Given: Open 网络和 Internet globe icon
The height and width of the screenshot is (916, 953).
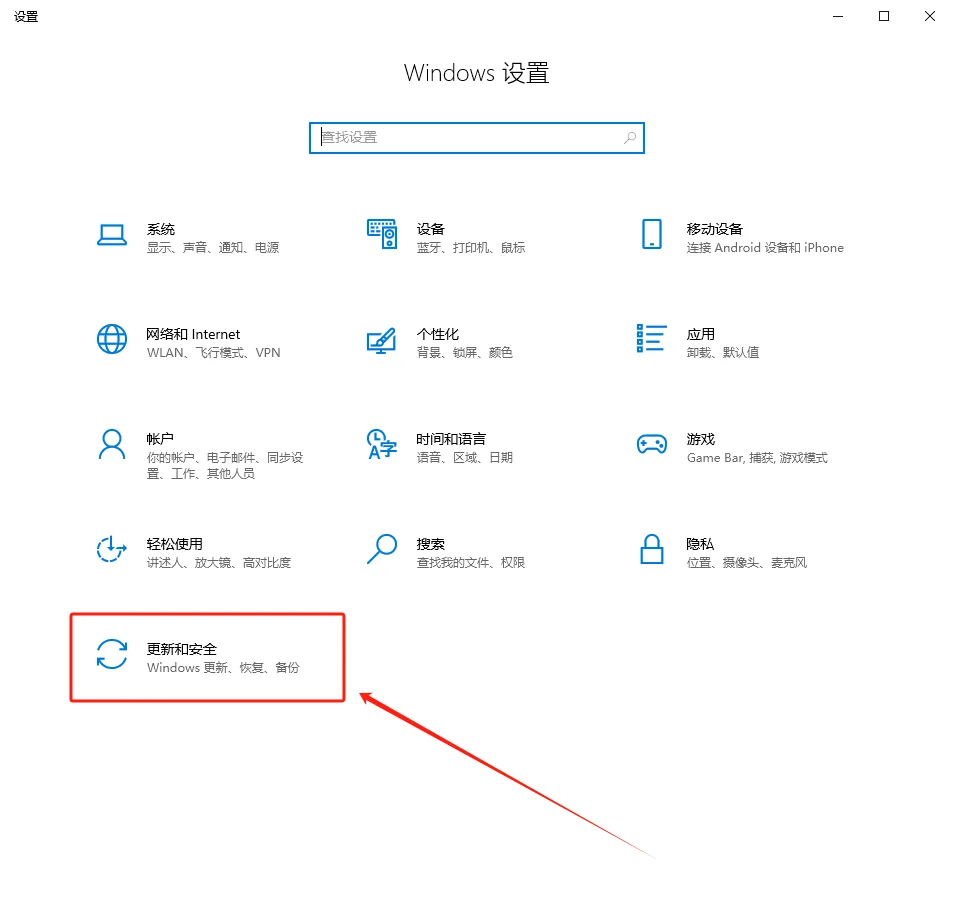Looking at the screenshot, I should tap(111, 340).
